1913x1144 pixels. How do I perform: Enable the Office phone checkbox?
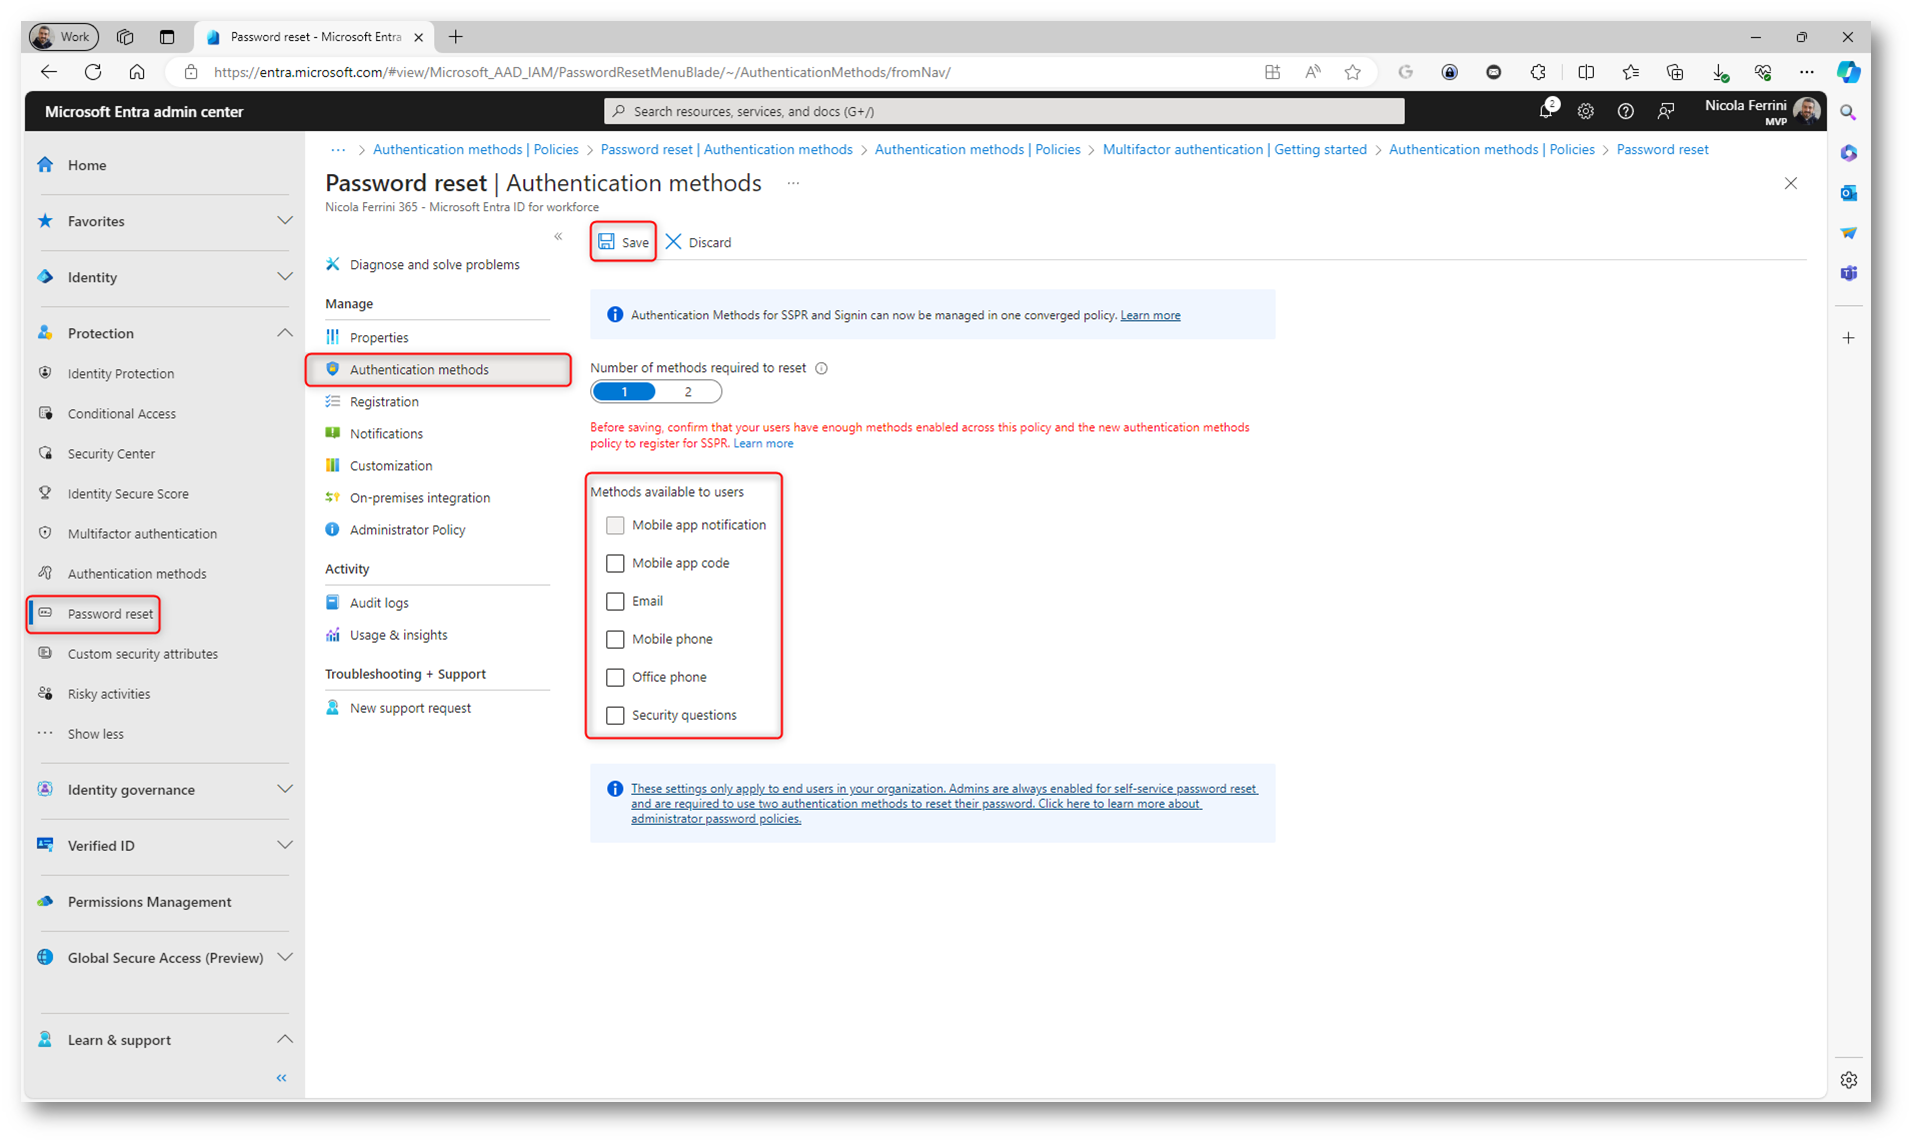pos(615,677)
